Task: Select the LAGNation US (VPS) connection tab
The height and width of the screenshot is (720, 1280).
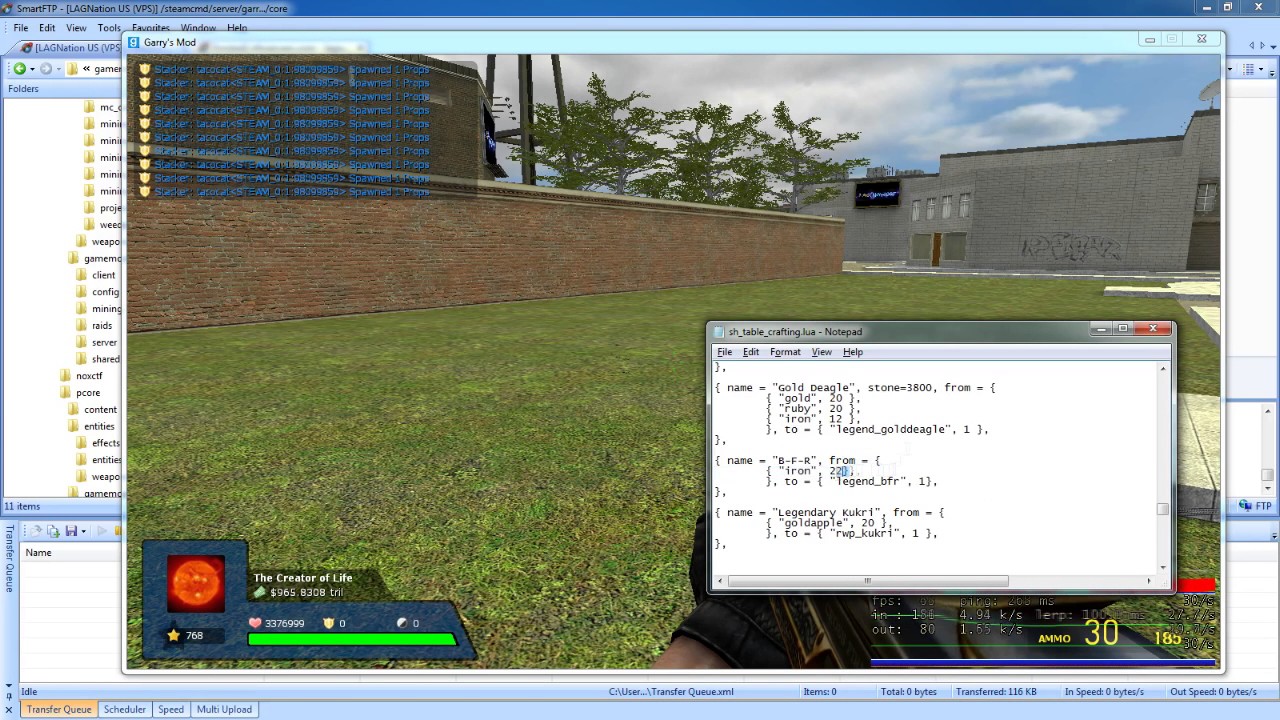Action: 70,47
